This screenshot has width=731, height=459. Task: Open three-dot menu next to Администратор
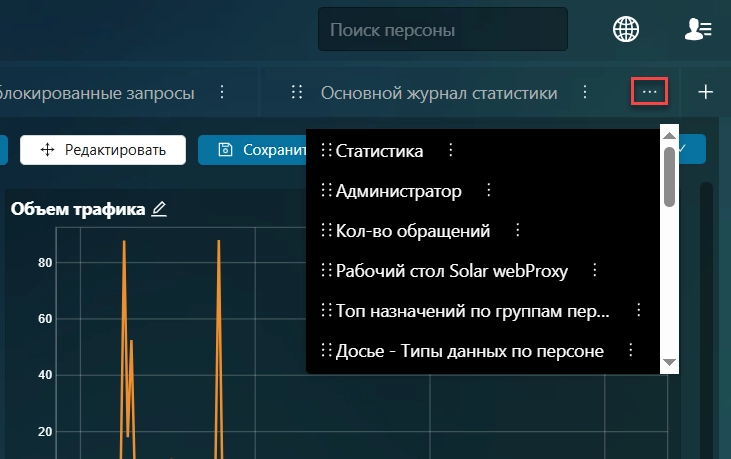(x=488, y=190)
